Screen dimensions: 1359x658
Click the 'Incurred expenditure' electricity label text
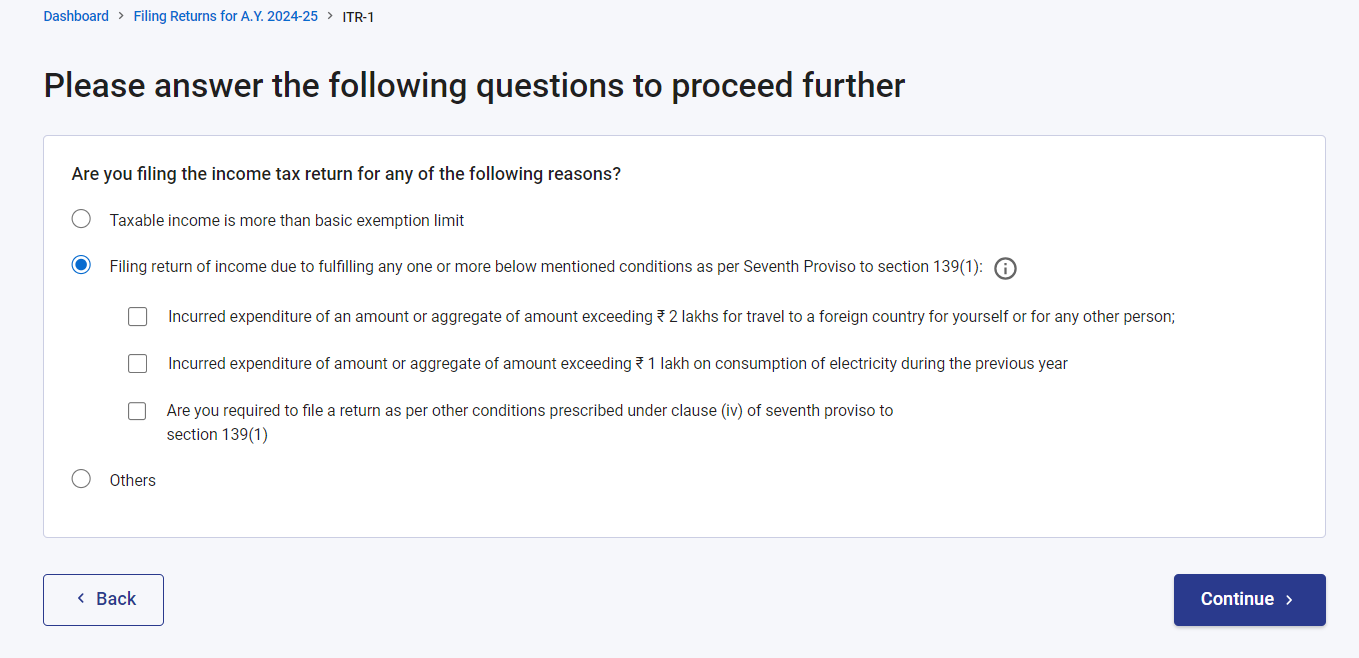[x=617, y=364]
